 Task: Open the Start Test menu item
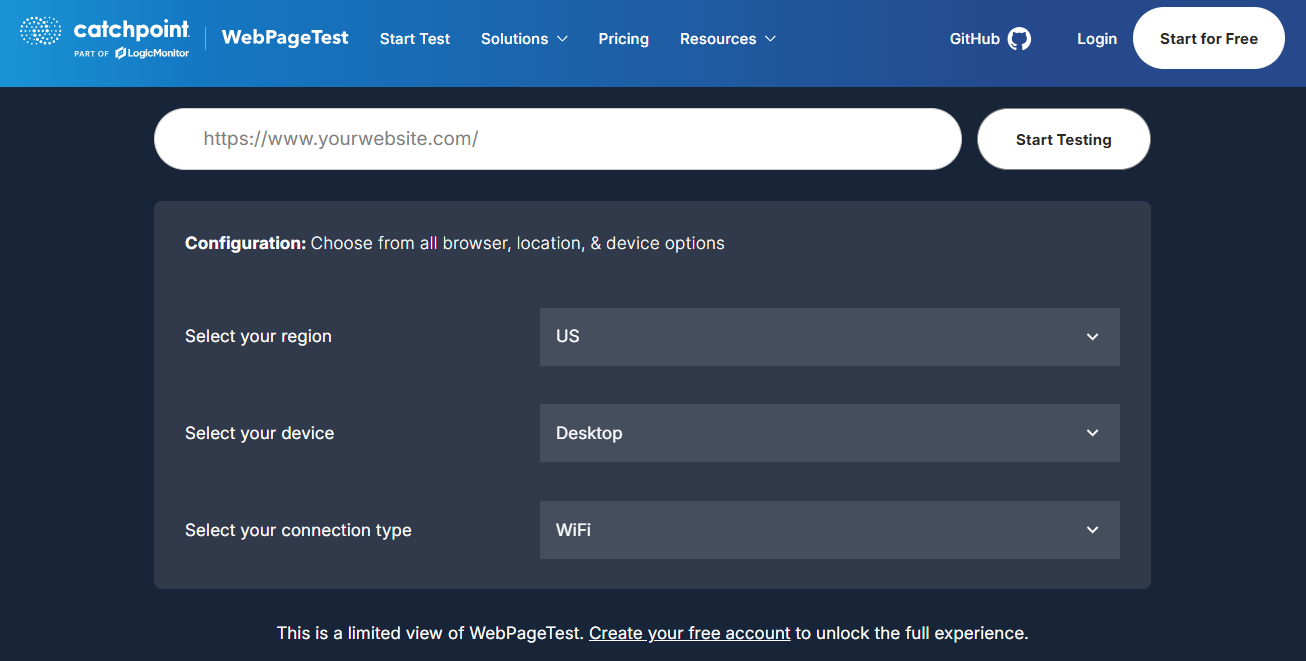[415, 39]
